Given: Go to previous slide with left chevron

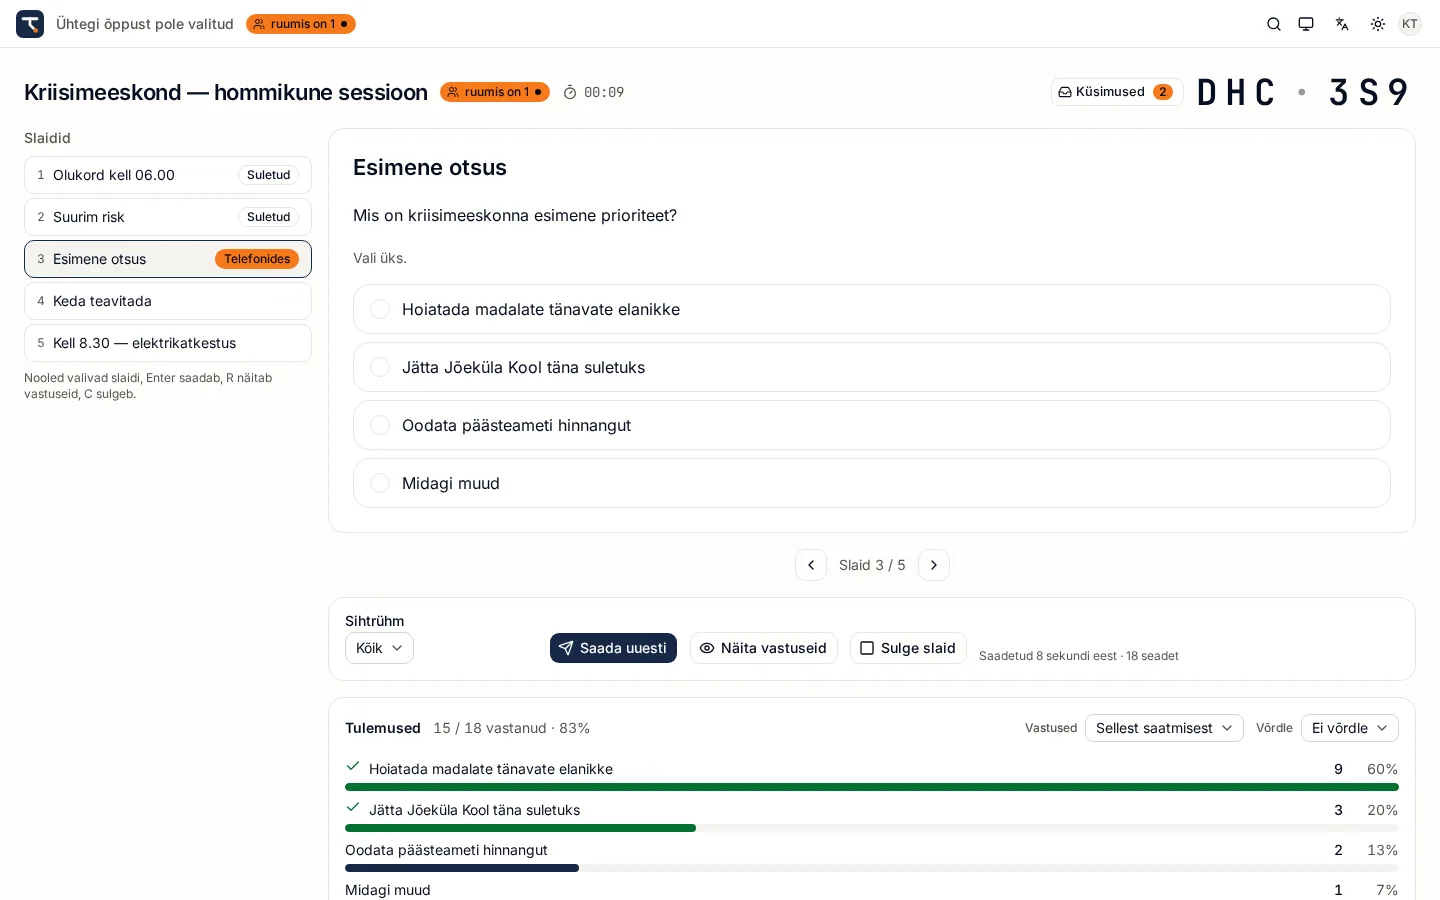Looking at the screenshot, I should click(x=811, y=565).
